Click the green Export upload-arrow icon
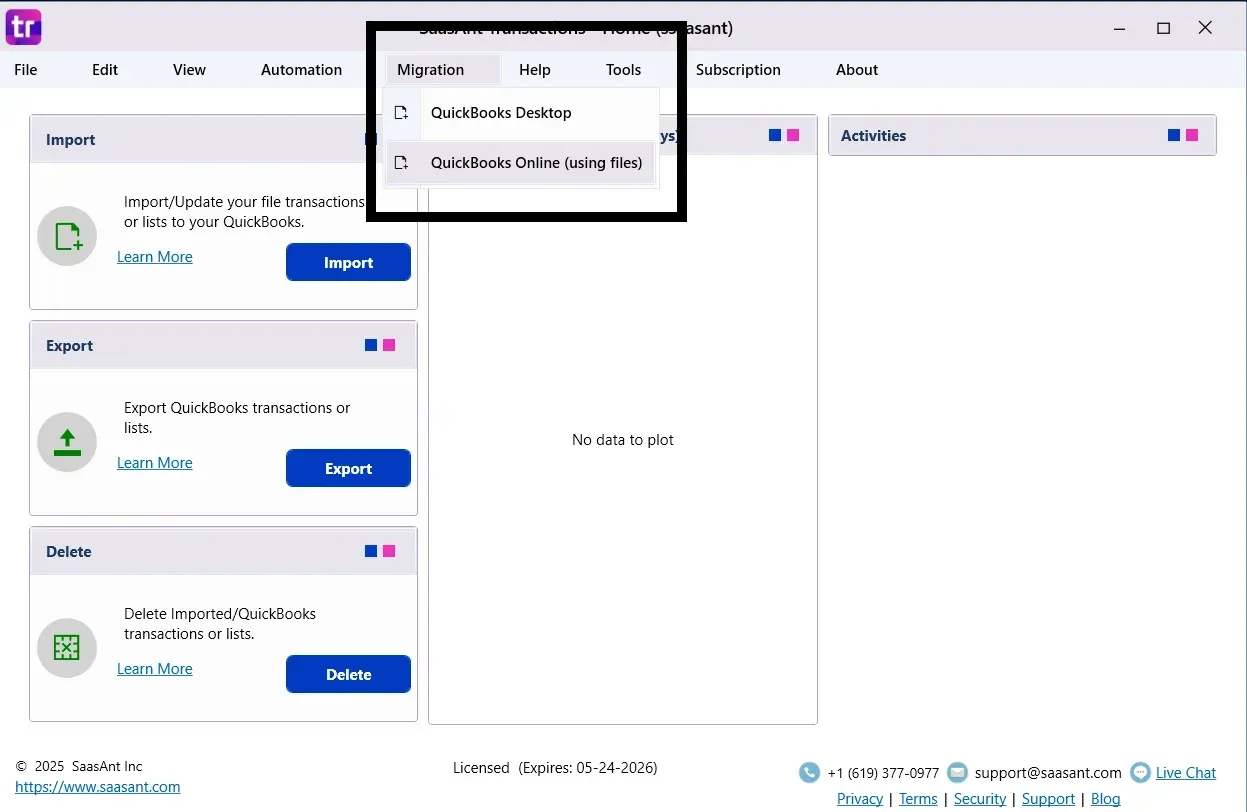 point(67,442)
